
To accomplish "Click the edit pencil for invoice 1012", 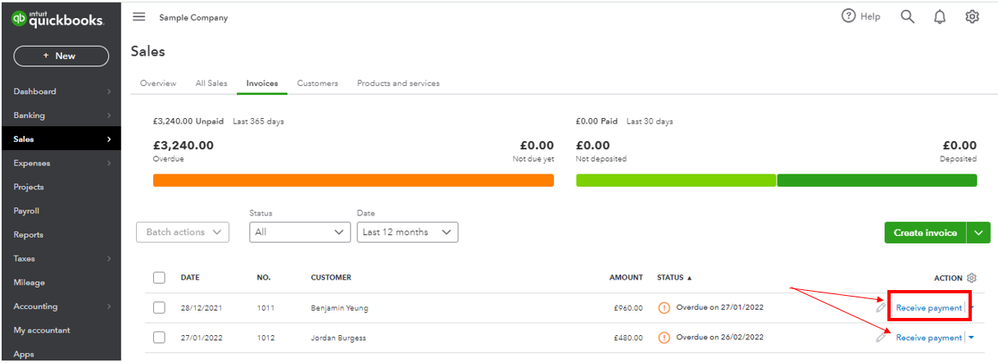I will (881, 337).
